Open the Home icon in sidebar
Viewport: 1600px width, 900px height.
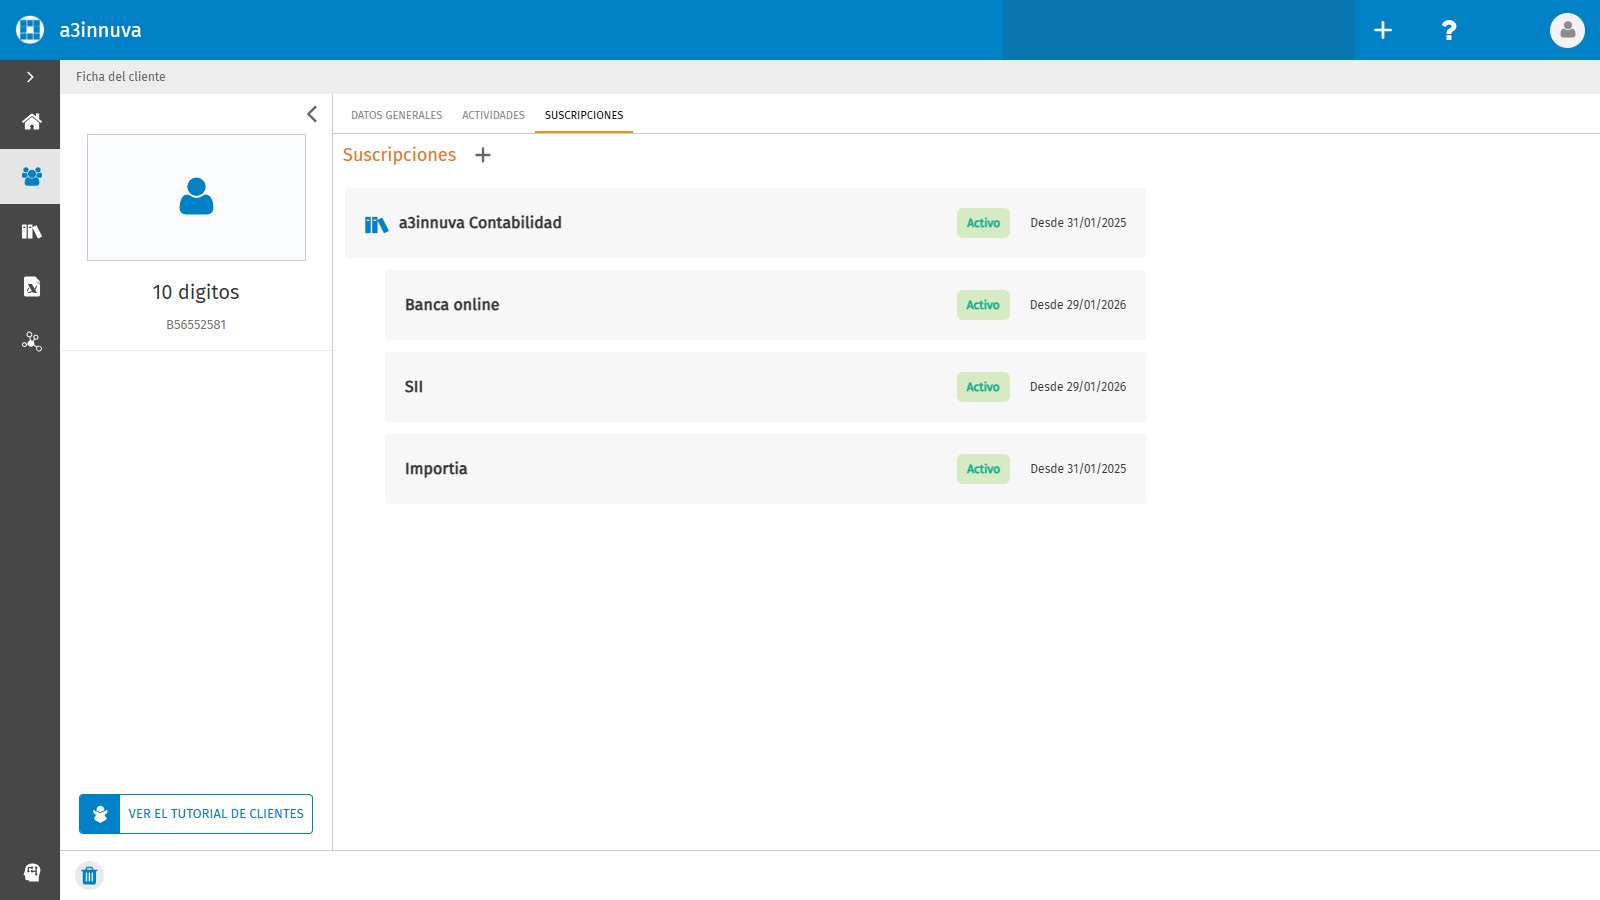pyautogui.click(x=31, y=121)
